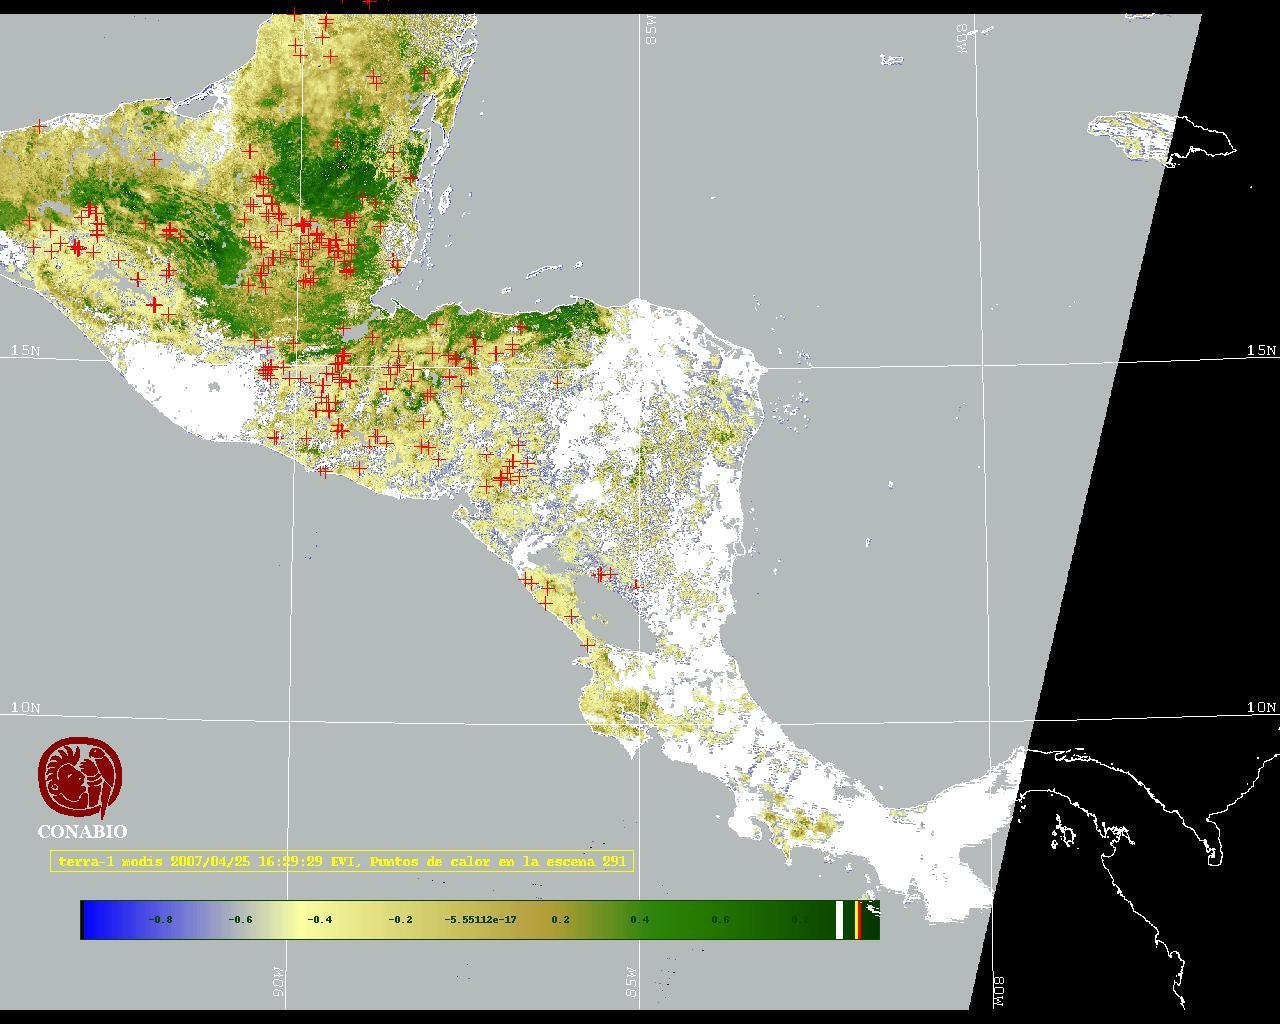1280x1024 pixels.
Task: Click the 15N latitude label on right edge
Action: tap(1261, 350)
